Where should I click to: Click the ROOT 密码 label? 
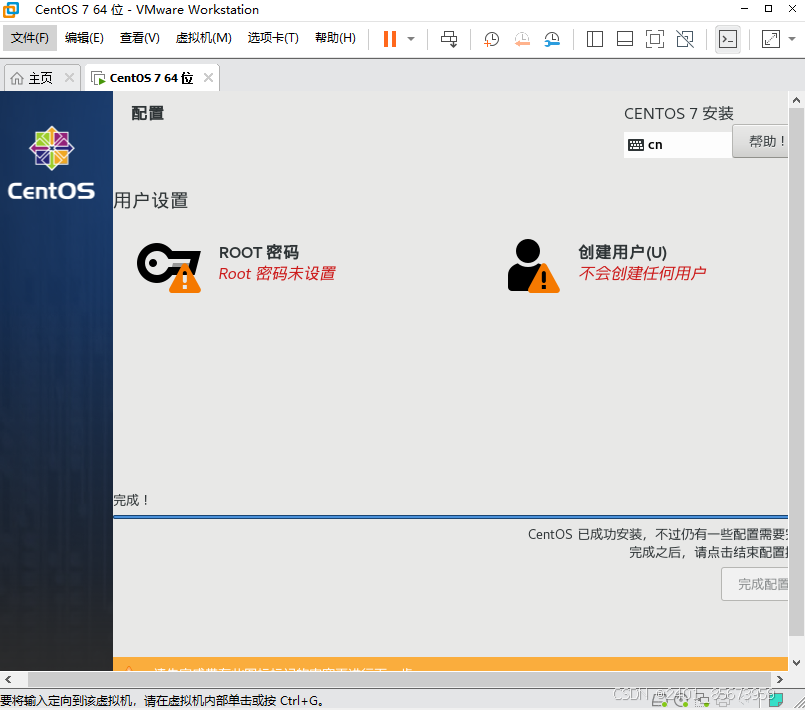click(x=259, y=253)
